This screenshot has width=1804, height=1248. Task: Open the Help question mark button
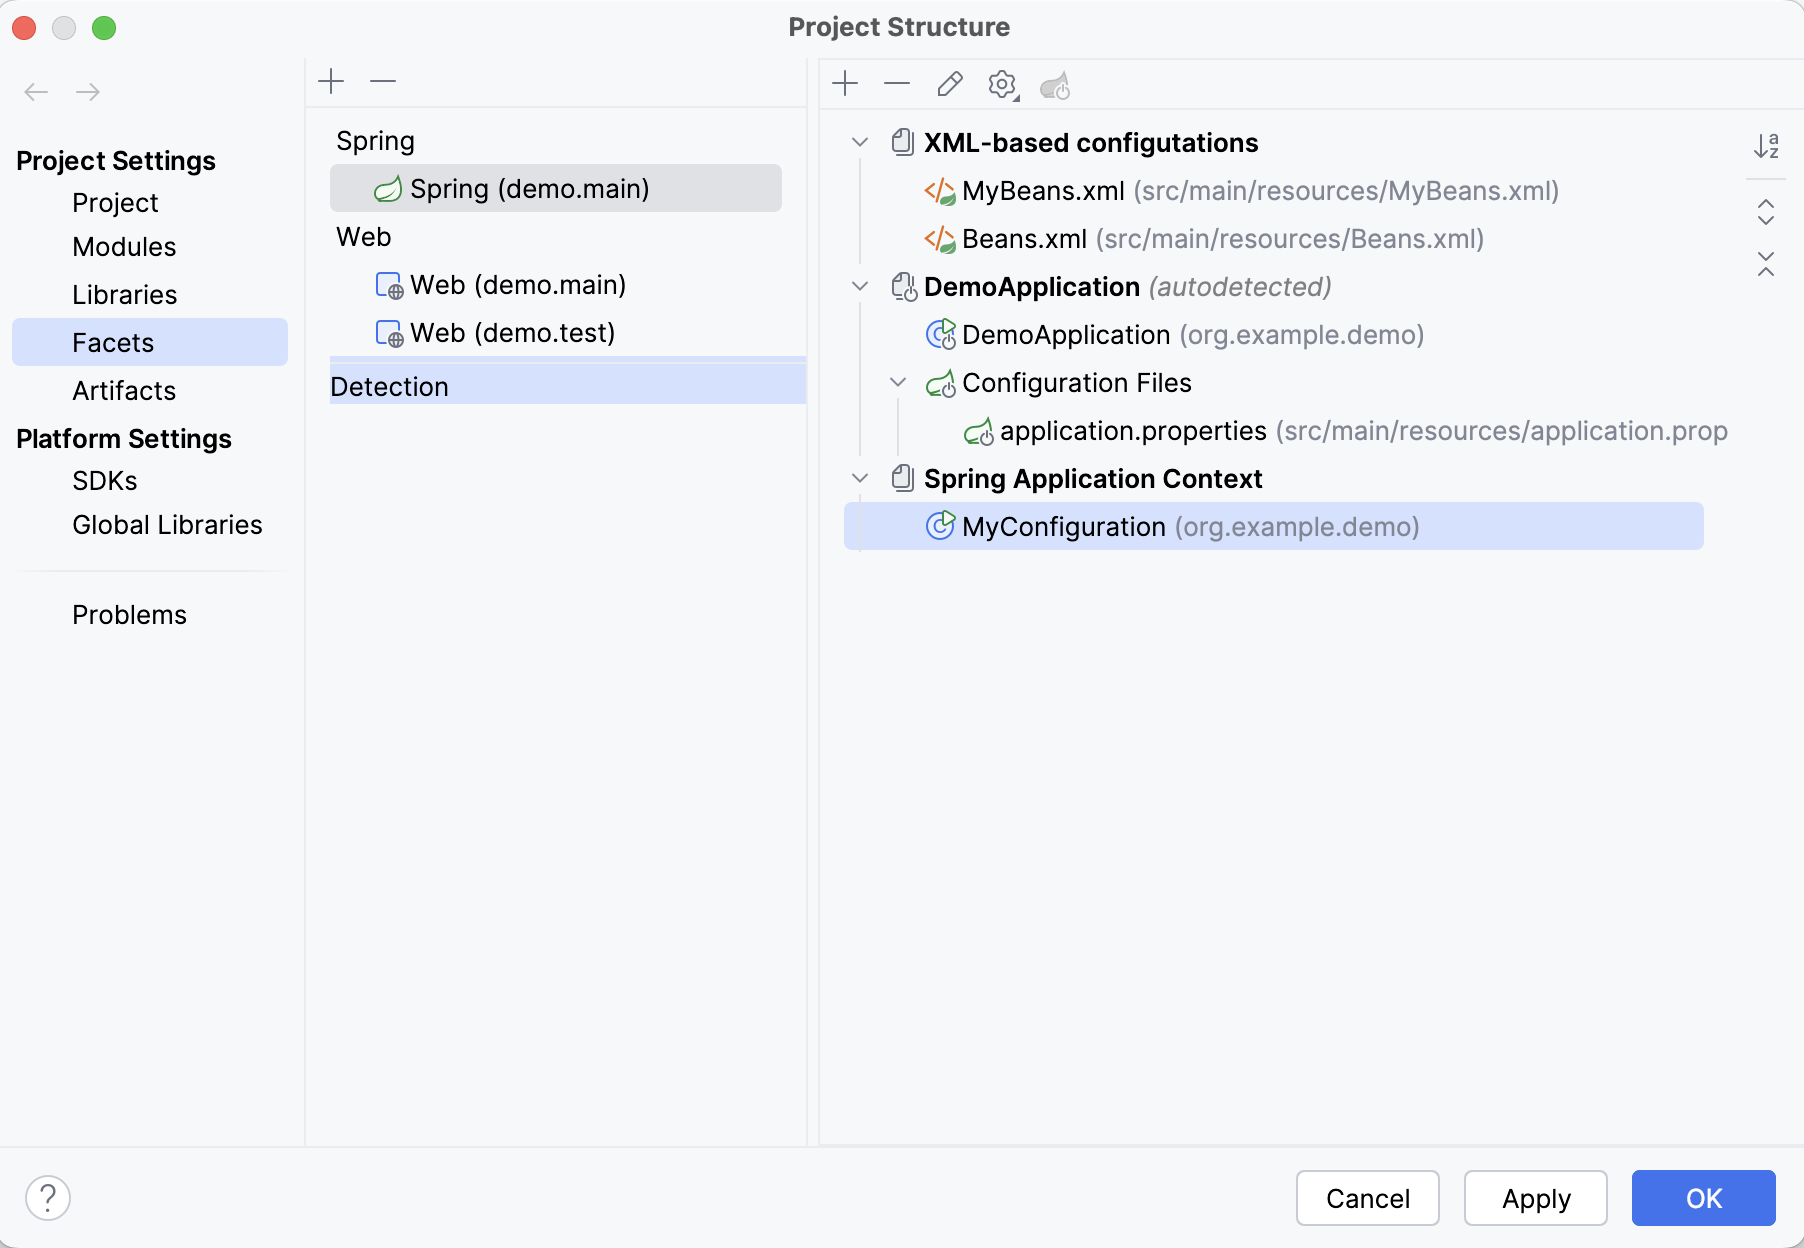48,1197
